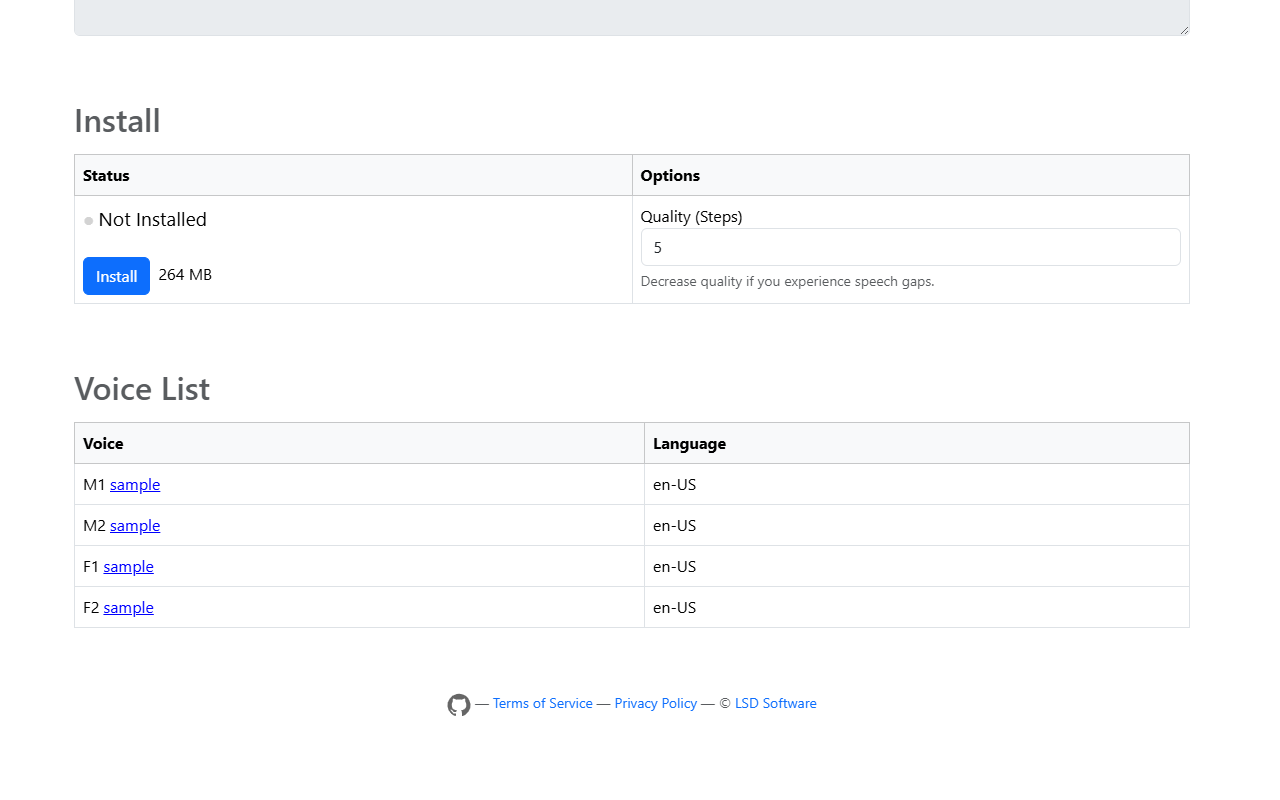Select the Voice column header
Viewport: 1280px width, 800px height.
click(x=103, y=443)
